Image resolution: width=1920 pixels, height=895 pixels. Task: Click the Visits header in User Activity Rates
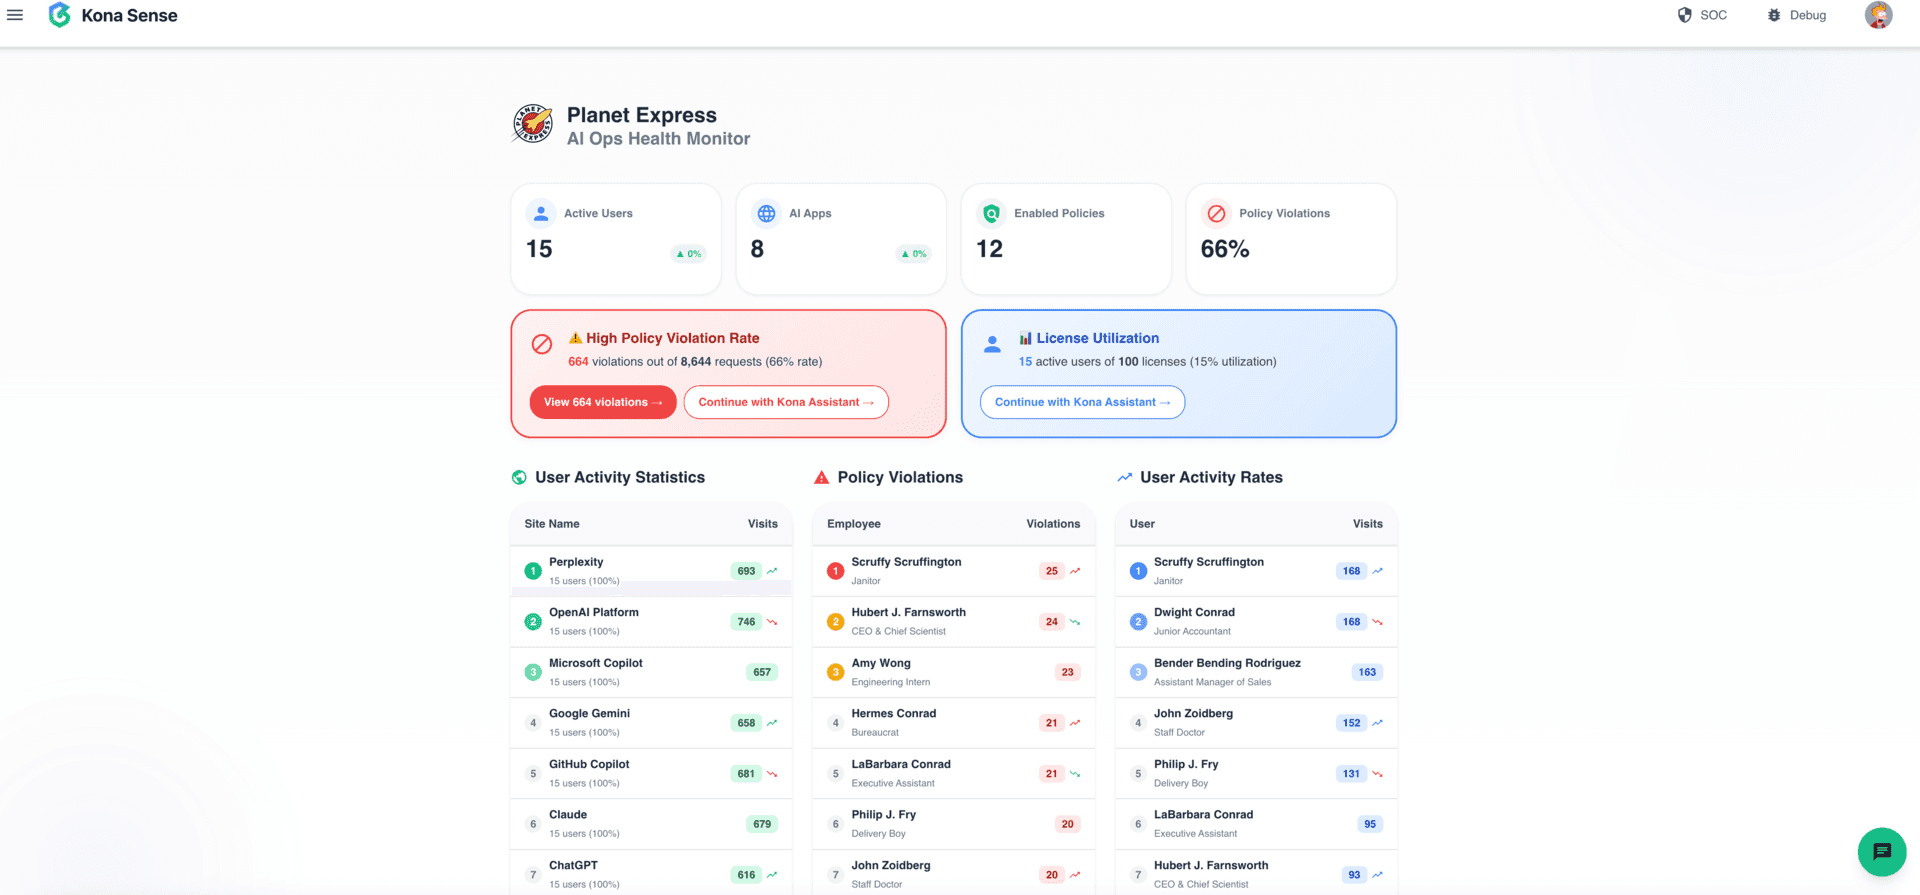[x=1368, y=524]
